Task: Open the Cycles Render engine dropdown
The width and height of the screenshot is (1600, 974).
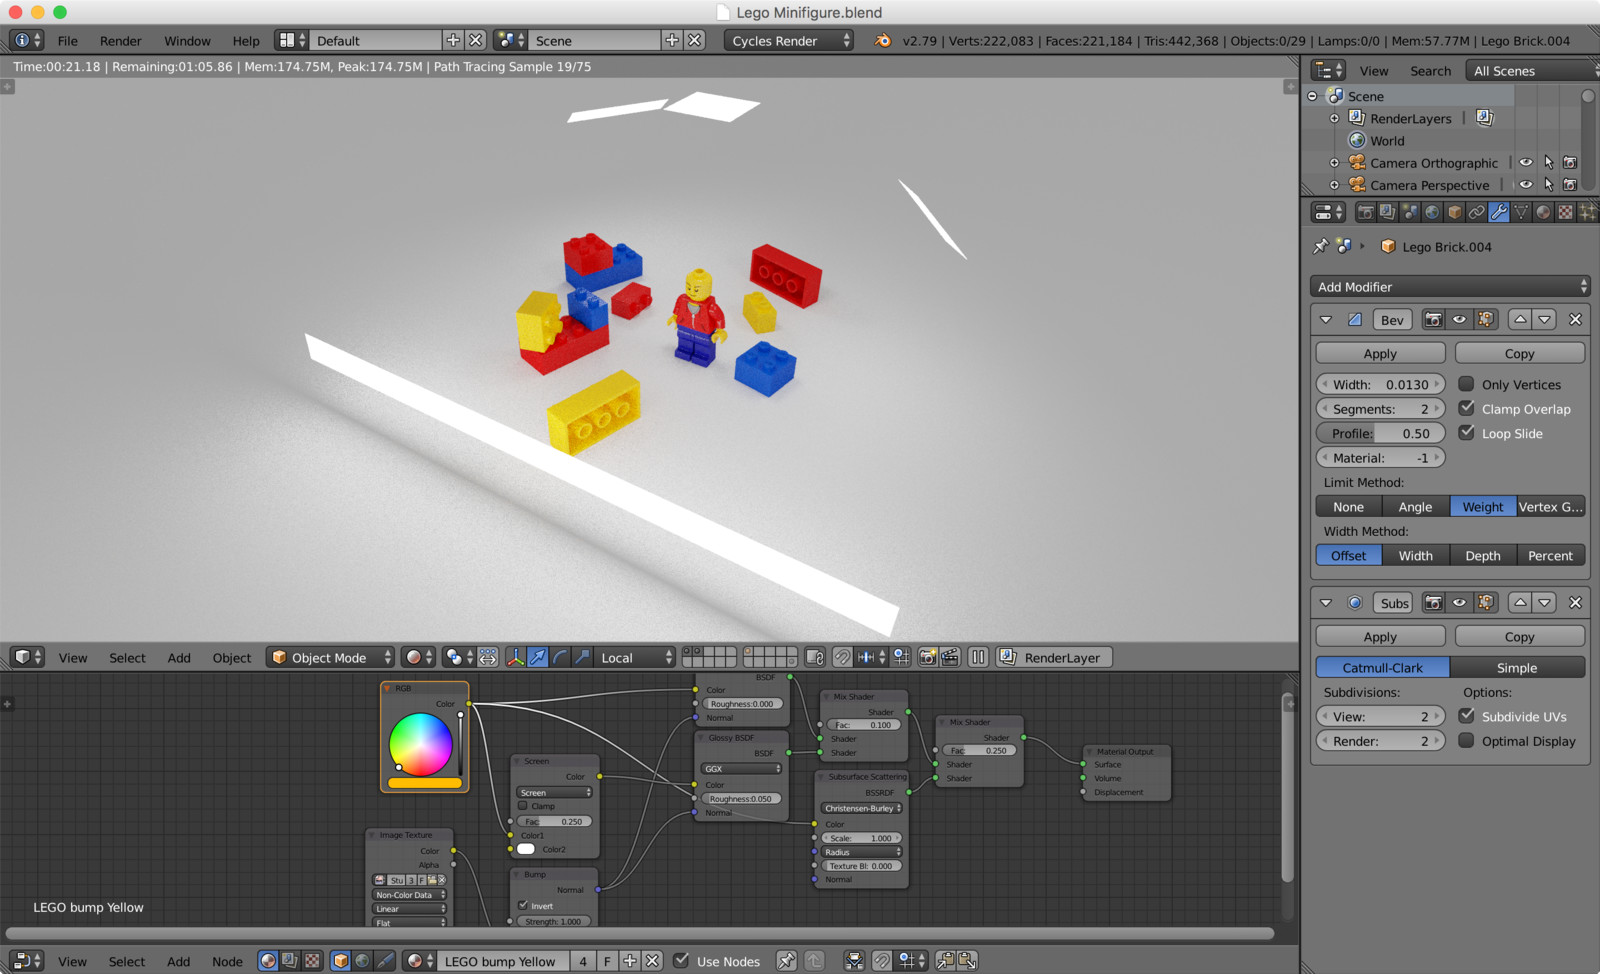Action: coord(789,40)
